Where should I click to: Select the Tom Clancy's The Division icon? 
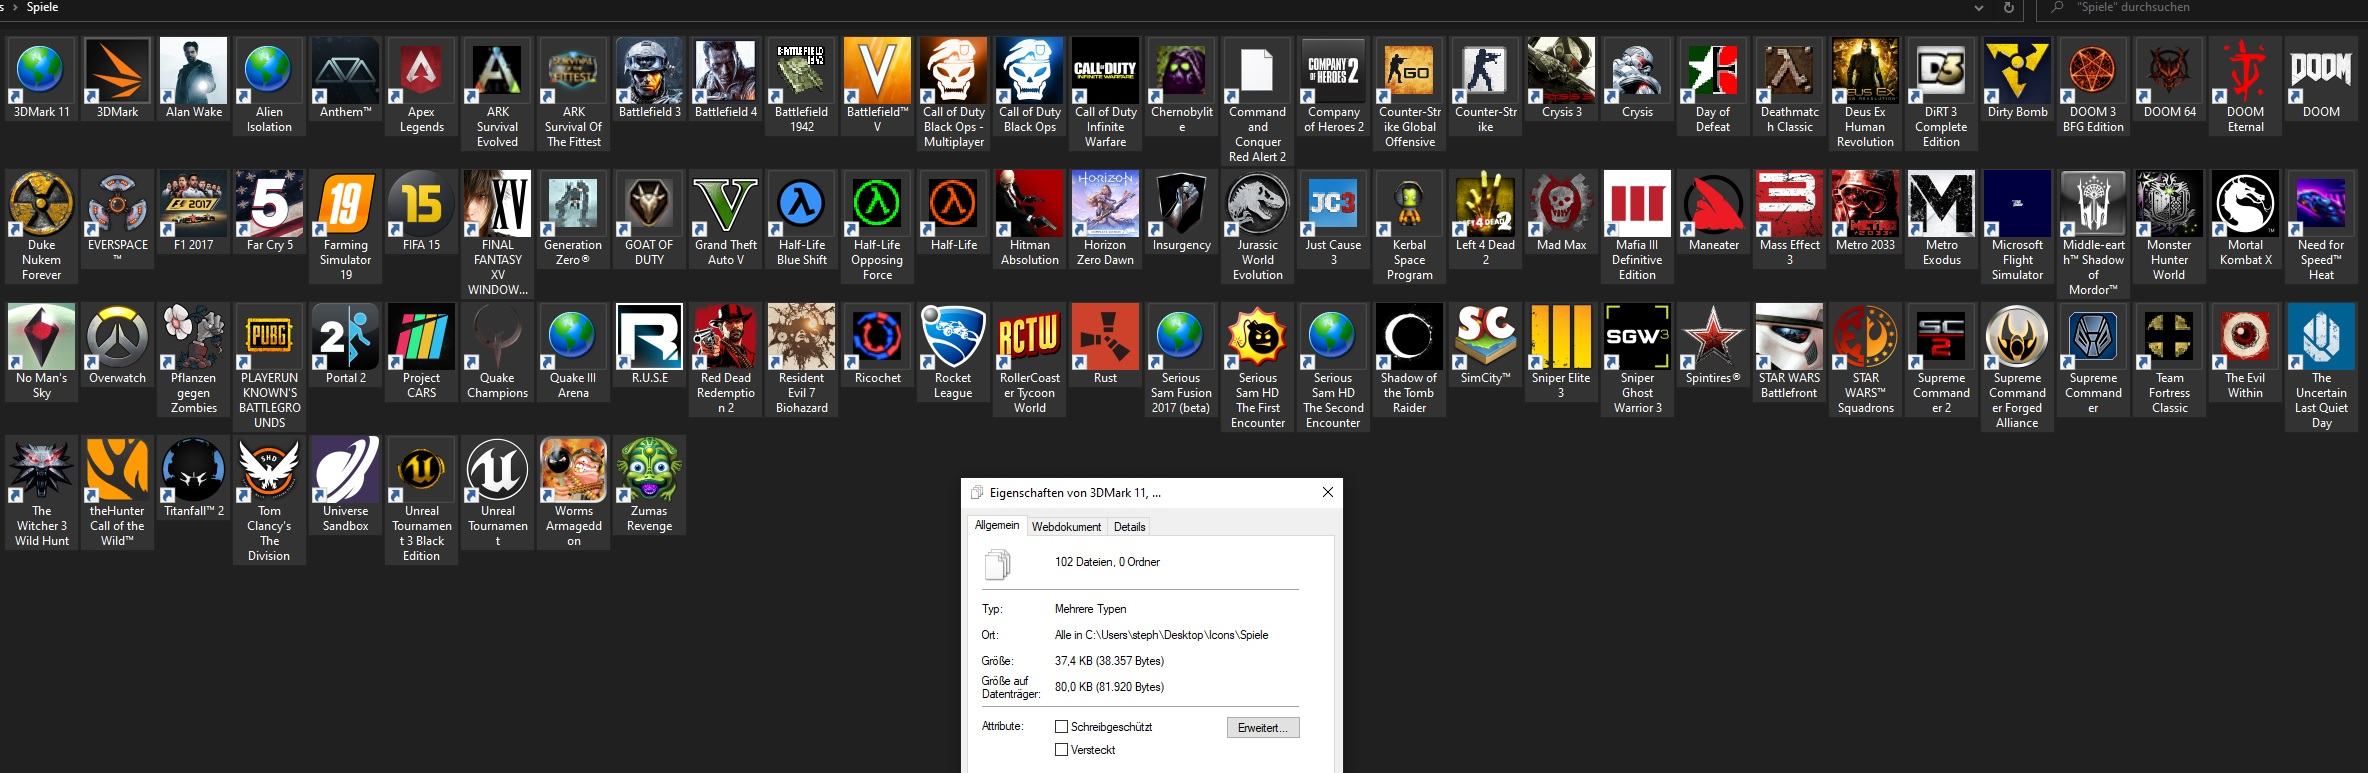click(x=269, y=501)
